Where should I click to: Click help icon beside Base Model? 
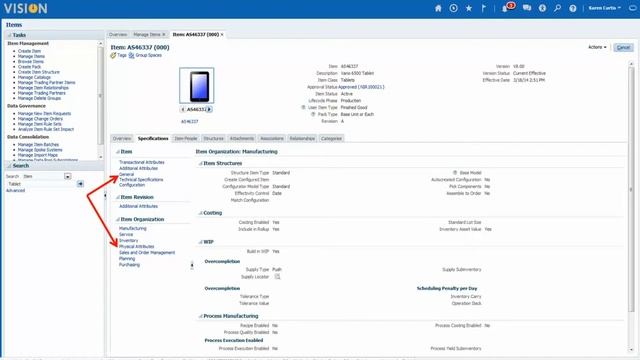pos(455,173)
